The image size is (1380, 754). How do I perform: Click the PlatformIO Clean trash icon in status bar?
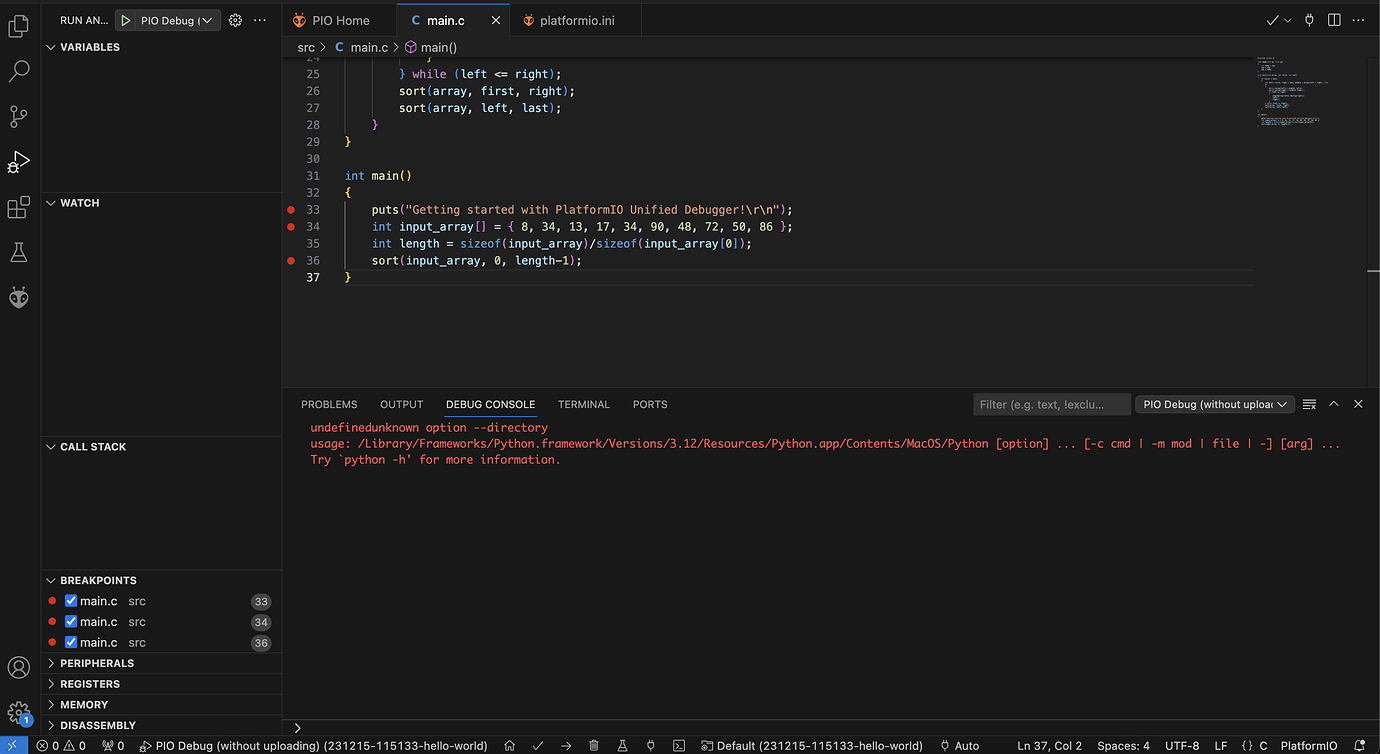594,746
